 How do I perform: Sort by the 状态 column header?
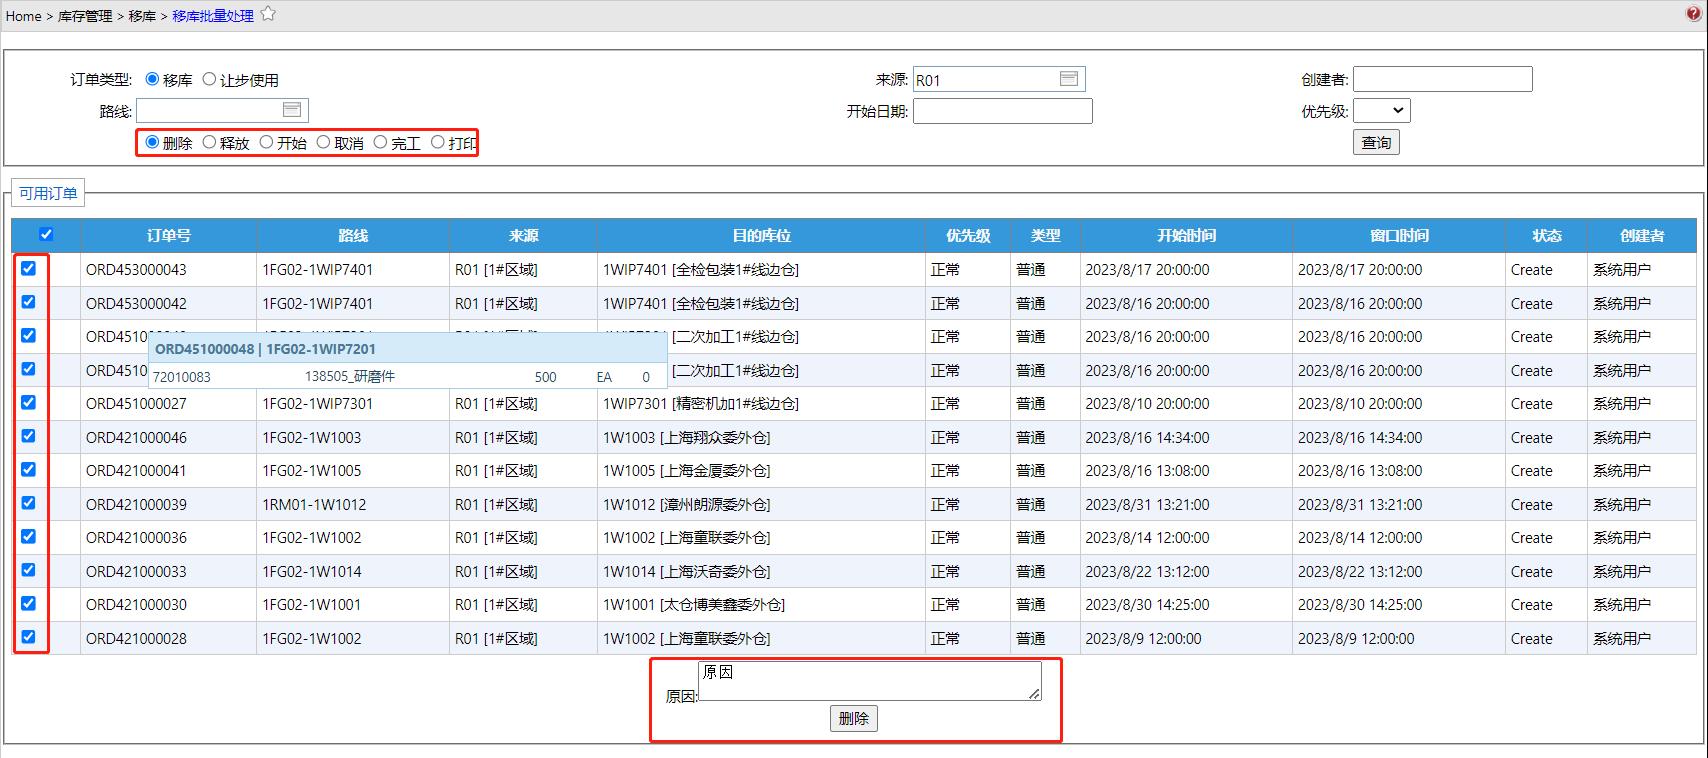tap(1546, 236)
